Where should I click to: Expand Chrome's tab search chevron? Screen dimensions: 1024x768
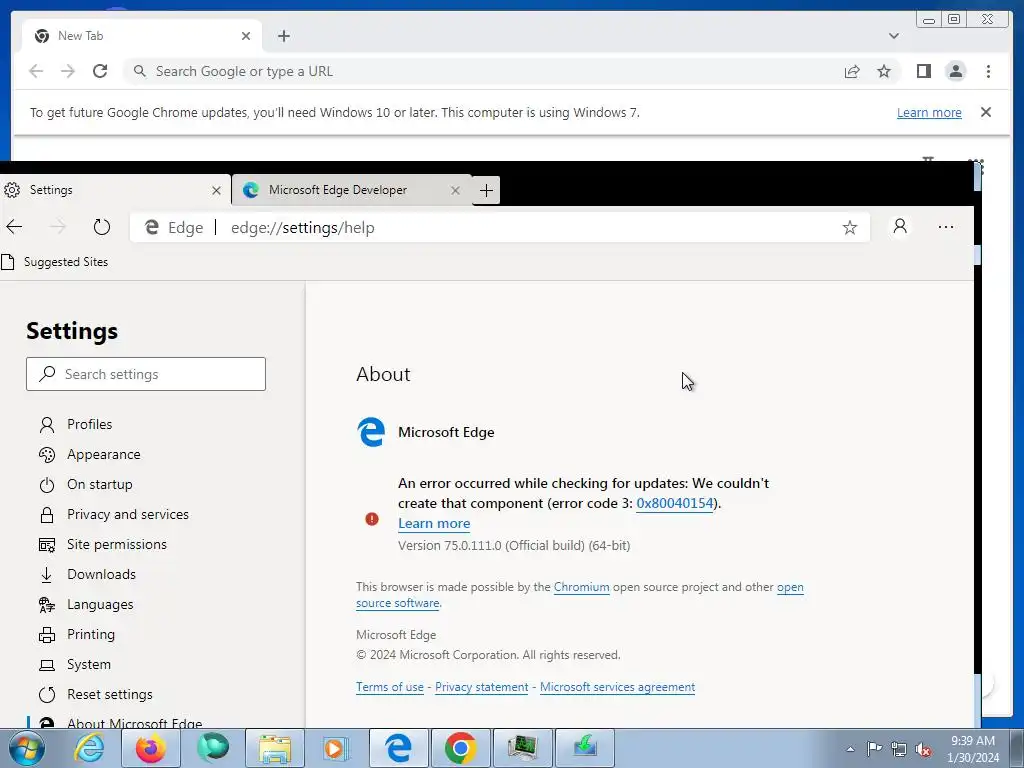click(893, 36)
